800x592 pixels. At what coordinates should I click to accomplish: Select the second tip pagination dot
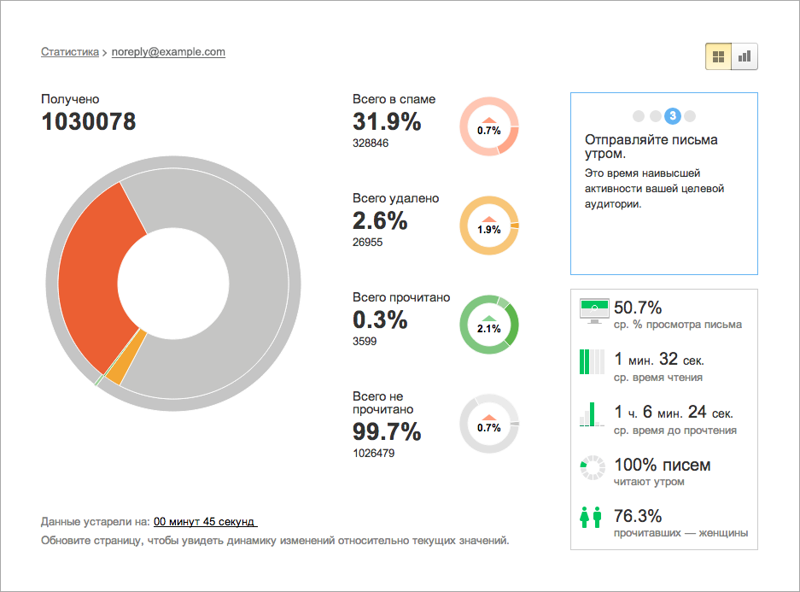[x=656, y=116]
